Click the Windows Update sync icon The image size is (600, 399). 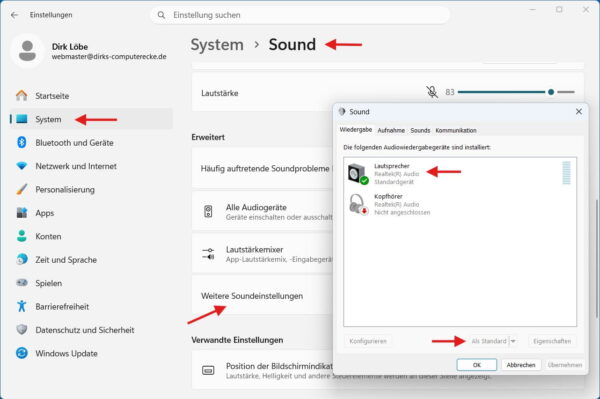22,353
